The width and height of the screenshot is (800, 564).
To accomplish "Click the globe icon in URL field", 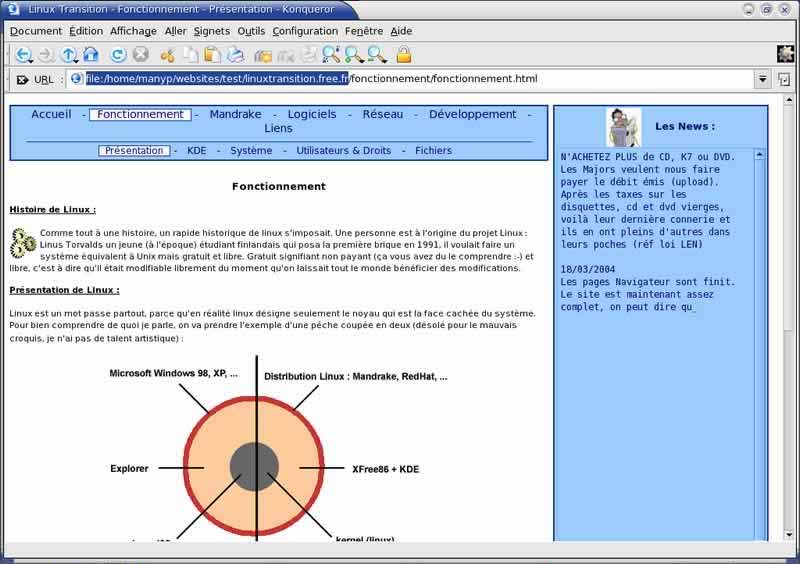I will (x=77, y=79).
